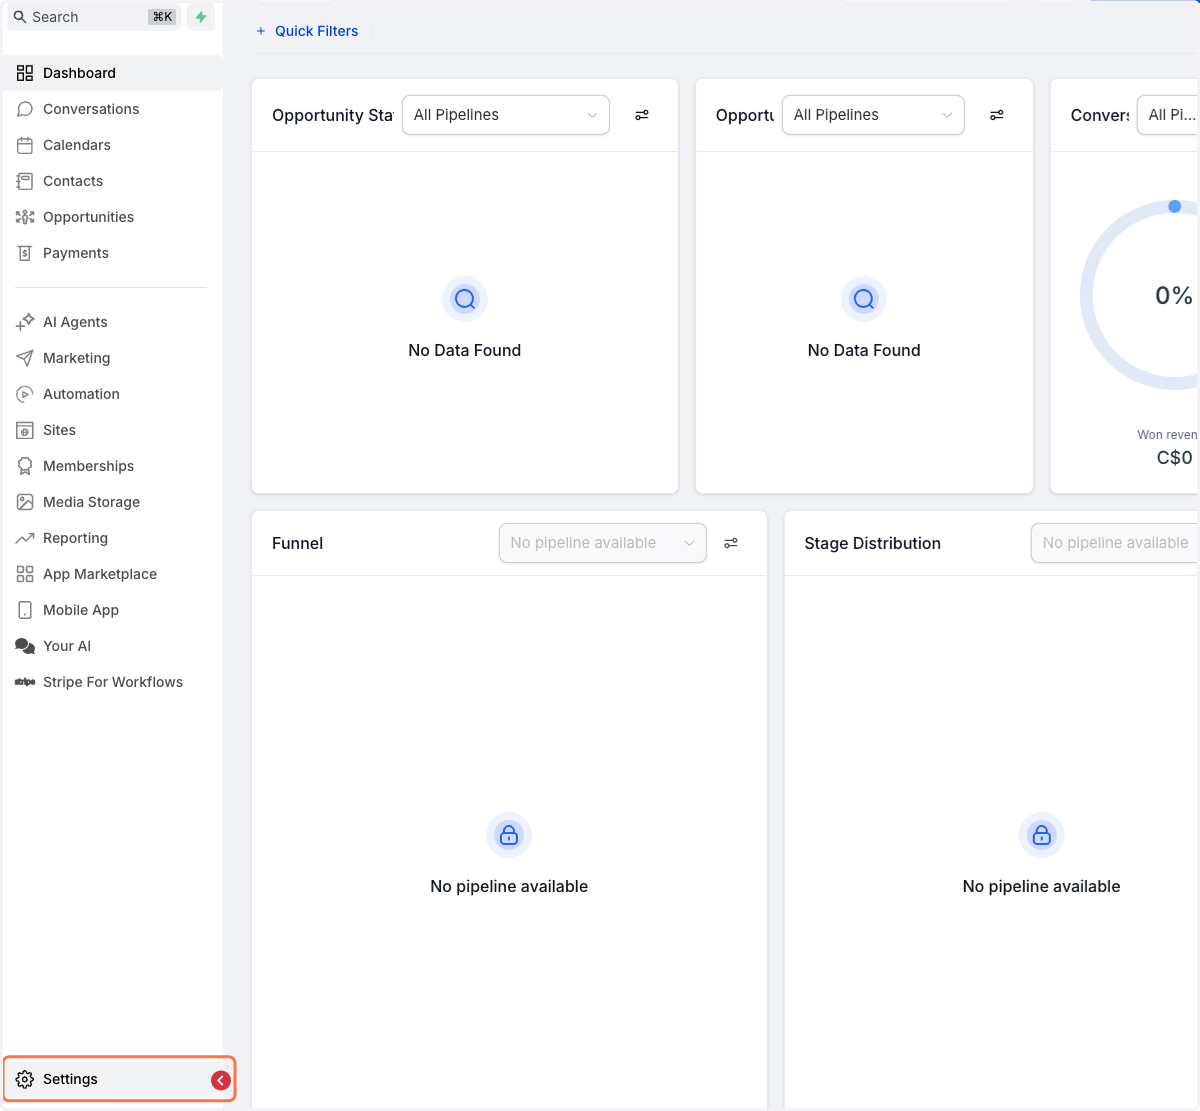The height and width of the screenshot is (1111, 1200).
Task: Click the AI Agents sparkle icon
Action: click(x=25, y=322)
